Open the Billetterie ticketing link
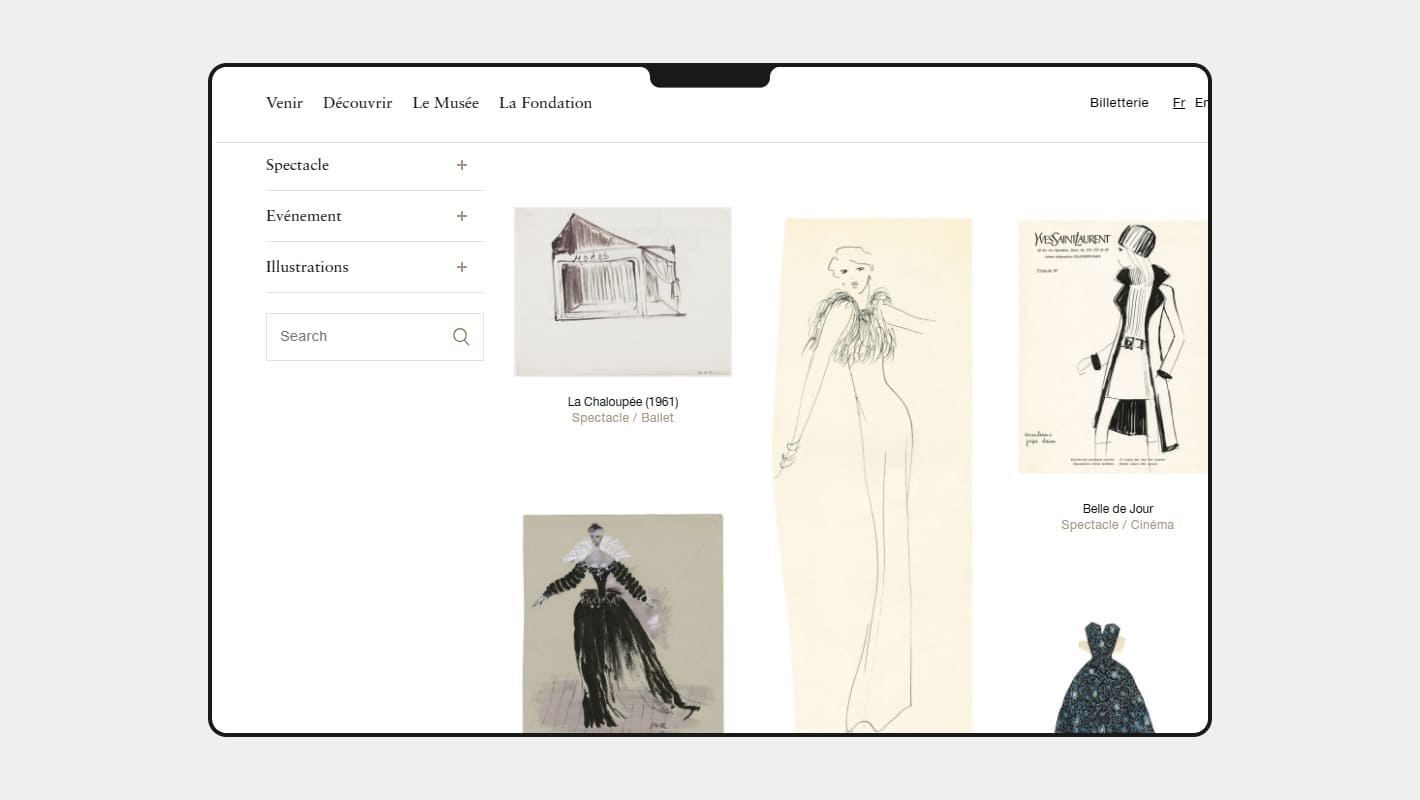Viewport: 1420px width, 800px height. [x=1119, y=103]
